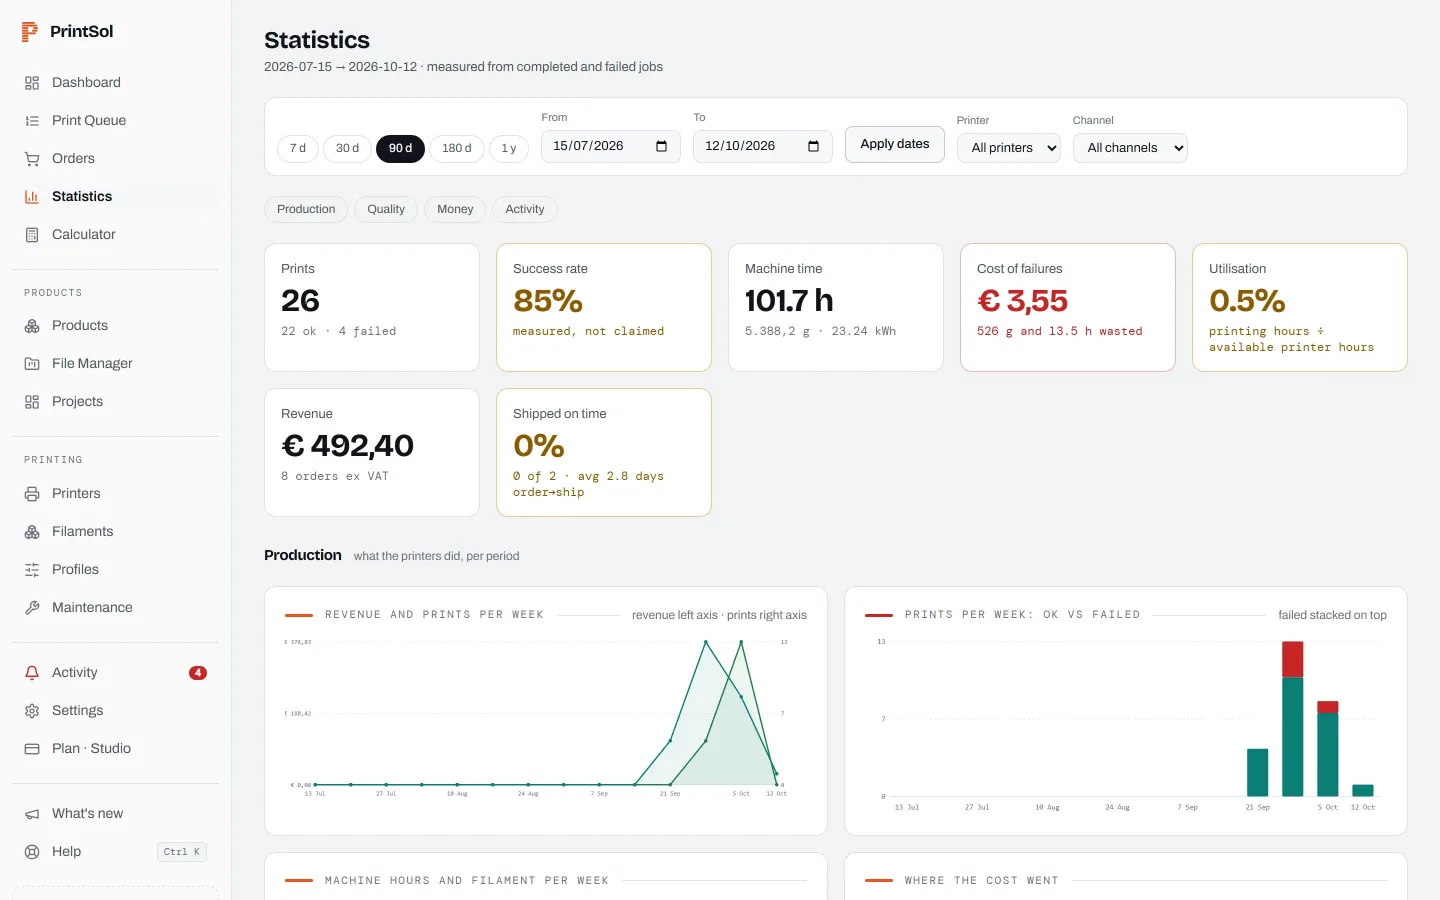The height and width of the screenshot is (900, 1440).
Task: Click the From date input field
Action: (x=611, y=146)
